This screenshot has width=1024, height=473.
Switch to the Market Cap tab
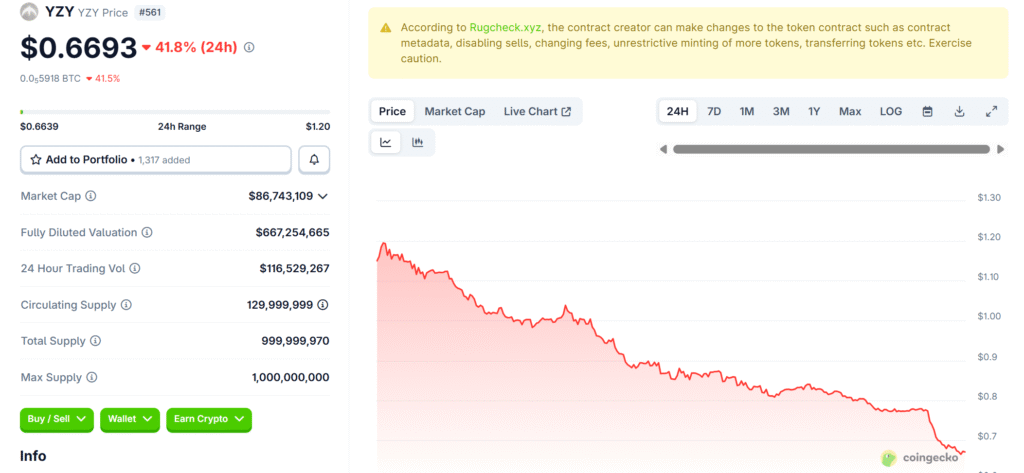coord(454,111)
